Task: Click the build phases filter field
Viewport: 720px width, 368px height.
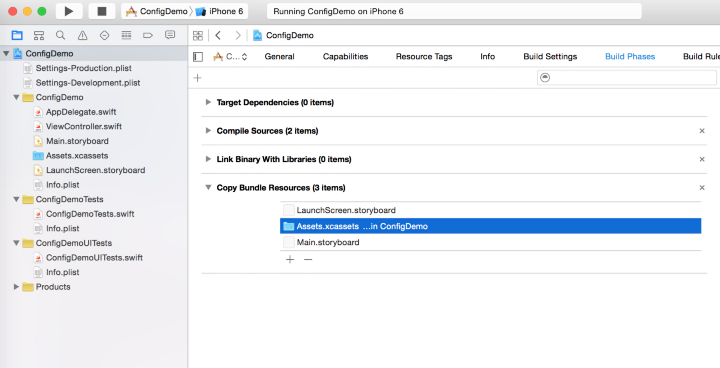Action: point(626,78)
